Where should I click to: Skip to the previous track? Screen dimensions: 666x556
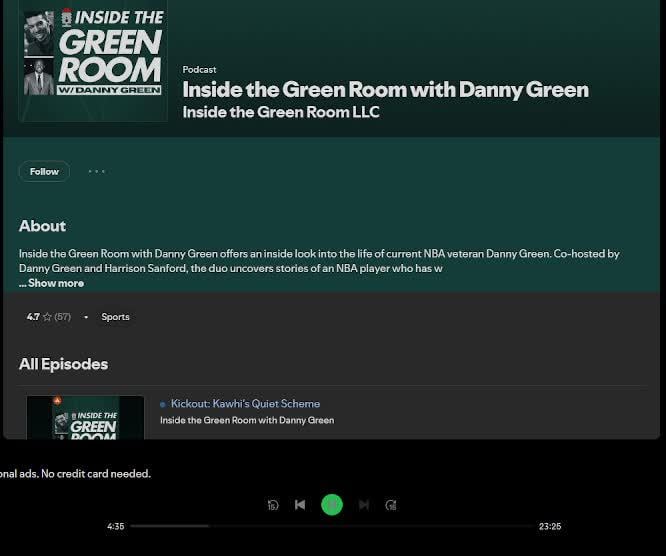[300, 505]
